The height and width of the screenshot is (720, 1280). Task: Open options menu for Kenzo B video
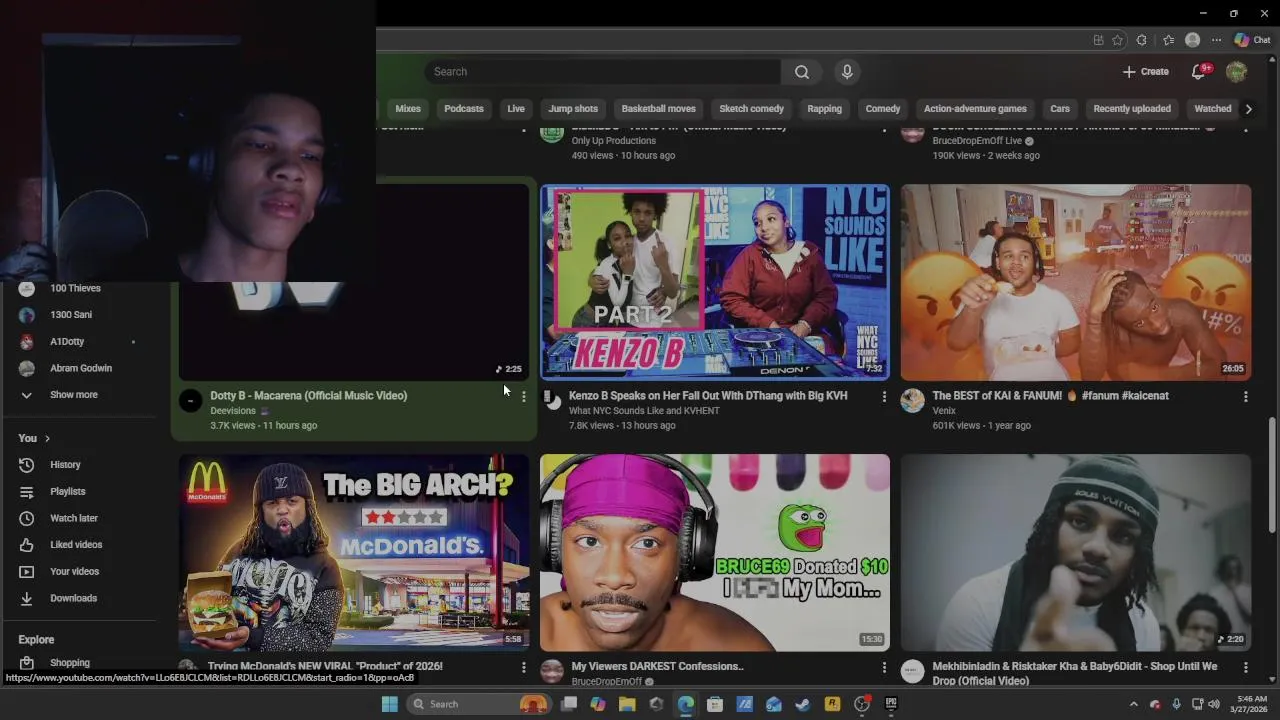(x=884, y=397)
